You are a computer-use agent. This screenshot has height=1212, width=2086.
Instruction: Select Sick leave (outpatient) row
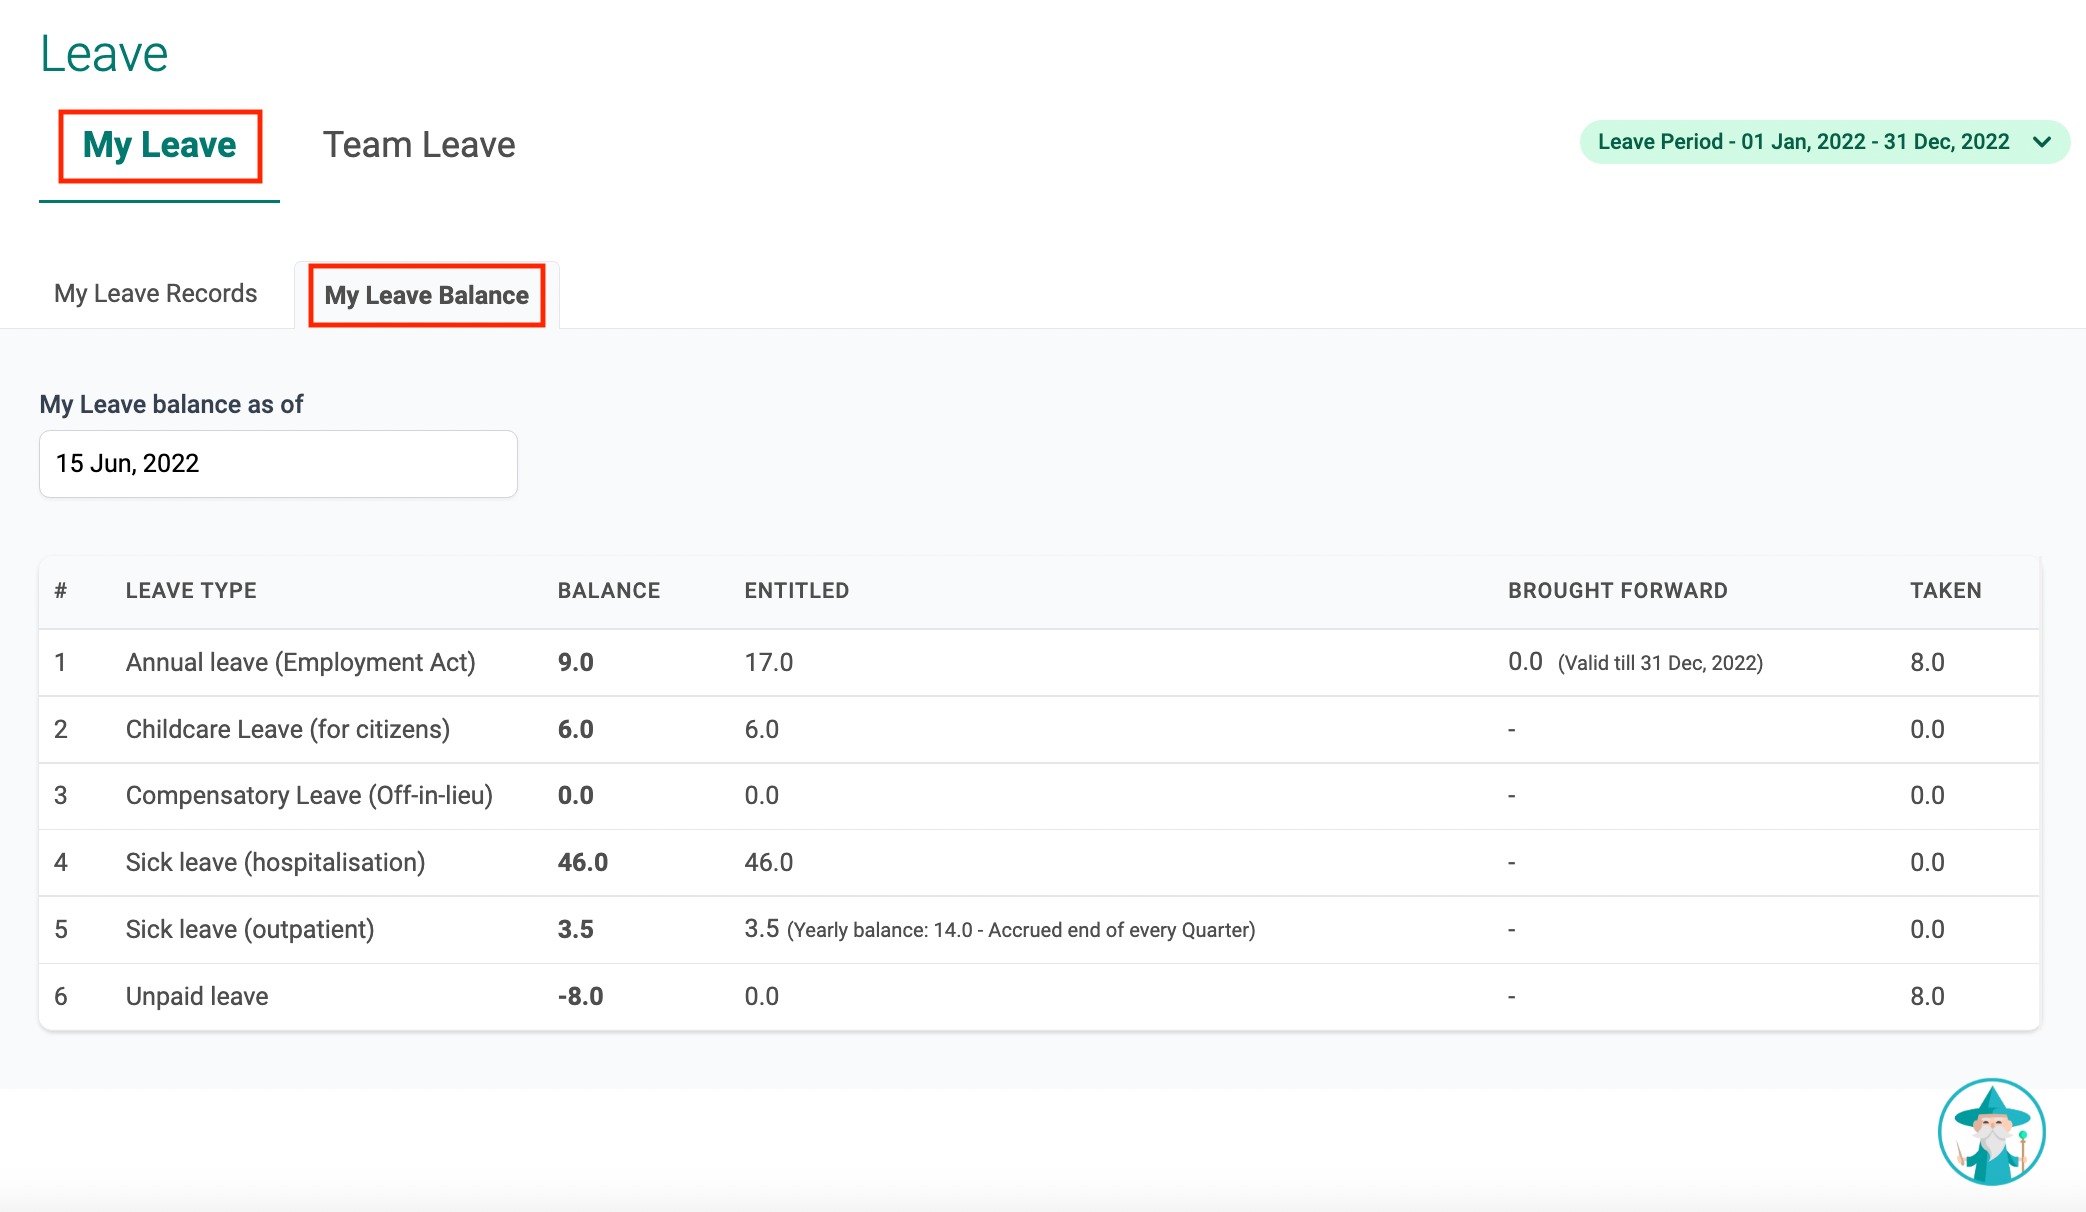coord(250,929)
